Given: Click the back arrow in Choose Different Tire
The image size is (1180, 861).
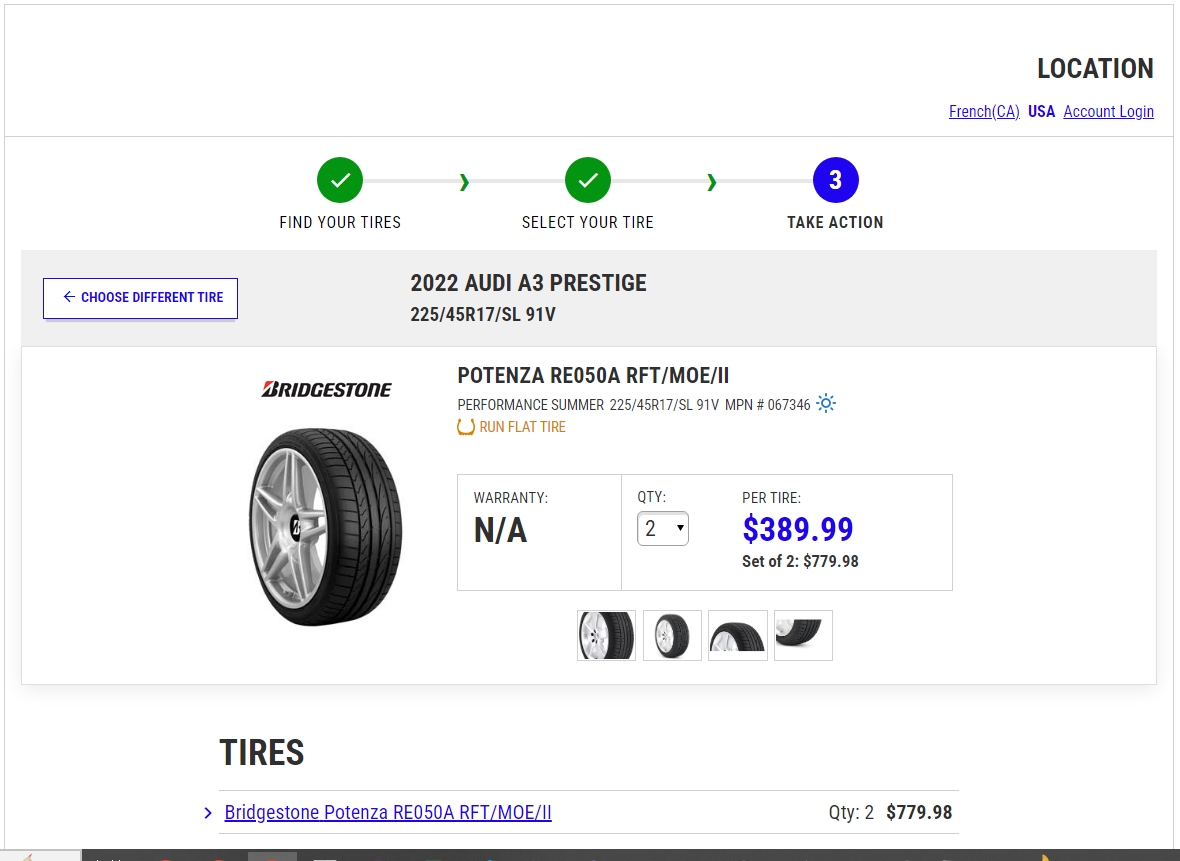Looking at the screenshot, I should coord(68,297).
